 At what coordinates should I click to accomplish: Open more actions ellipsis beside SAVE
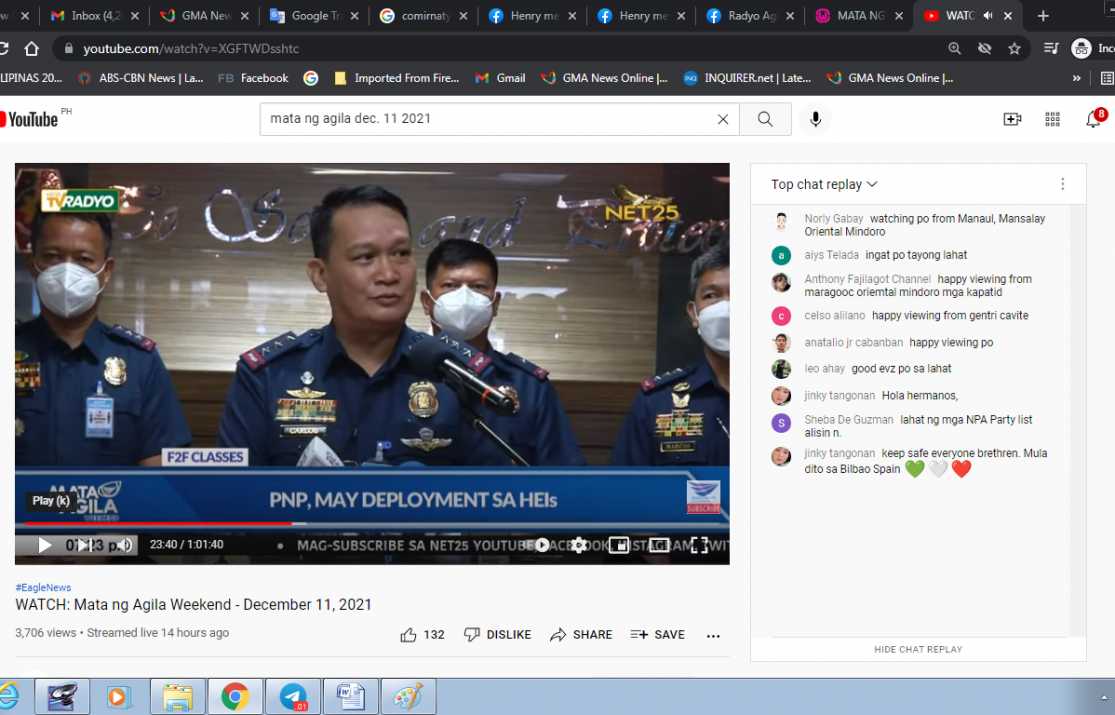pyautogui.click(x=713, y=635)
